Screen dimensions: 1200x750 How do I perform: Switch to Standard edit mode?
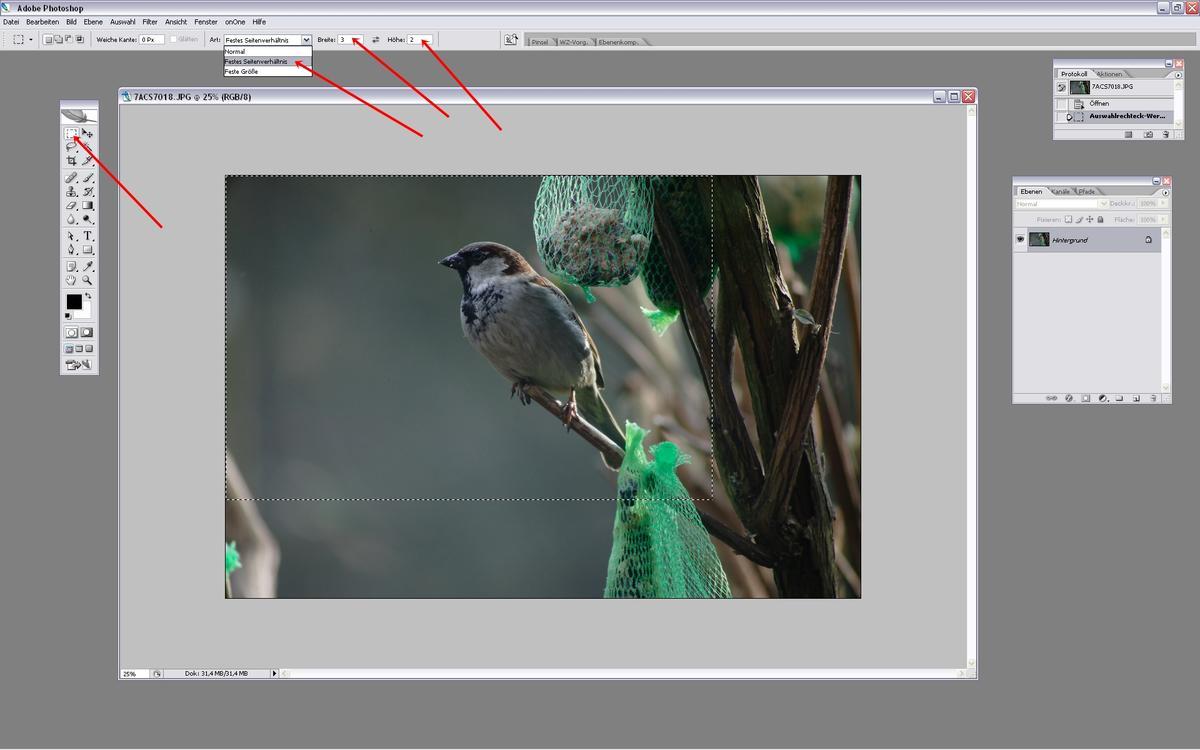(72, 332)
